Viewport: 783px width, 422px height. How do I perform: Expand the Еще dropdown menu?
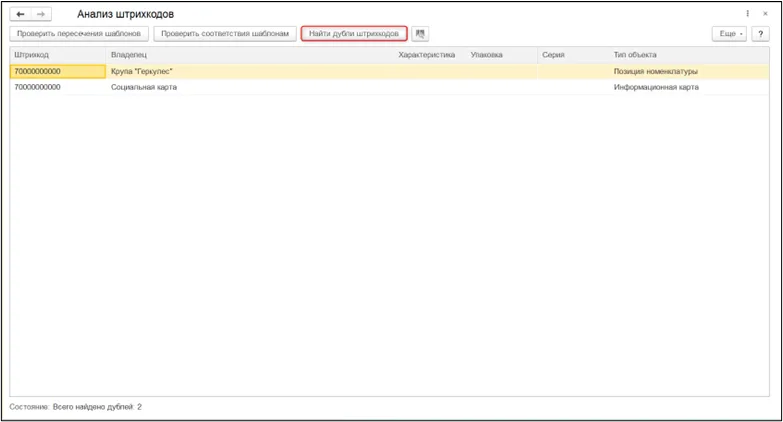click(729, 33)
